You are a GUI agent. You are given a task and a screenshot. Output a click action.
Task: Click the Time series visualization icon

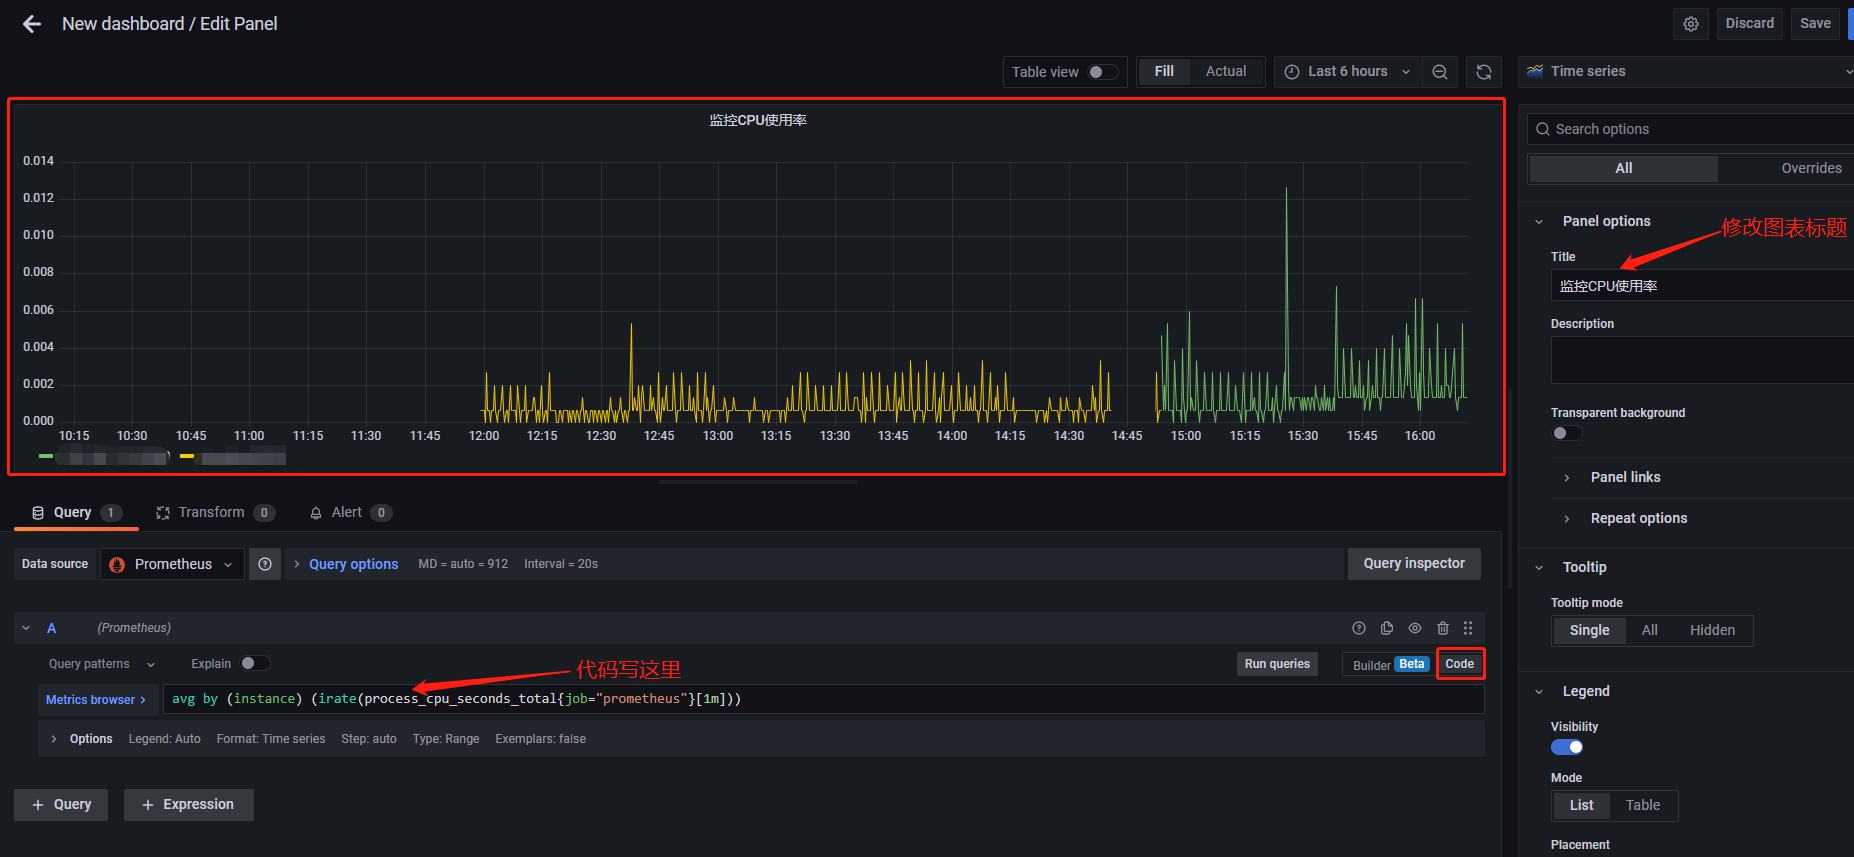(x=1535, y=71)
